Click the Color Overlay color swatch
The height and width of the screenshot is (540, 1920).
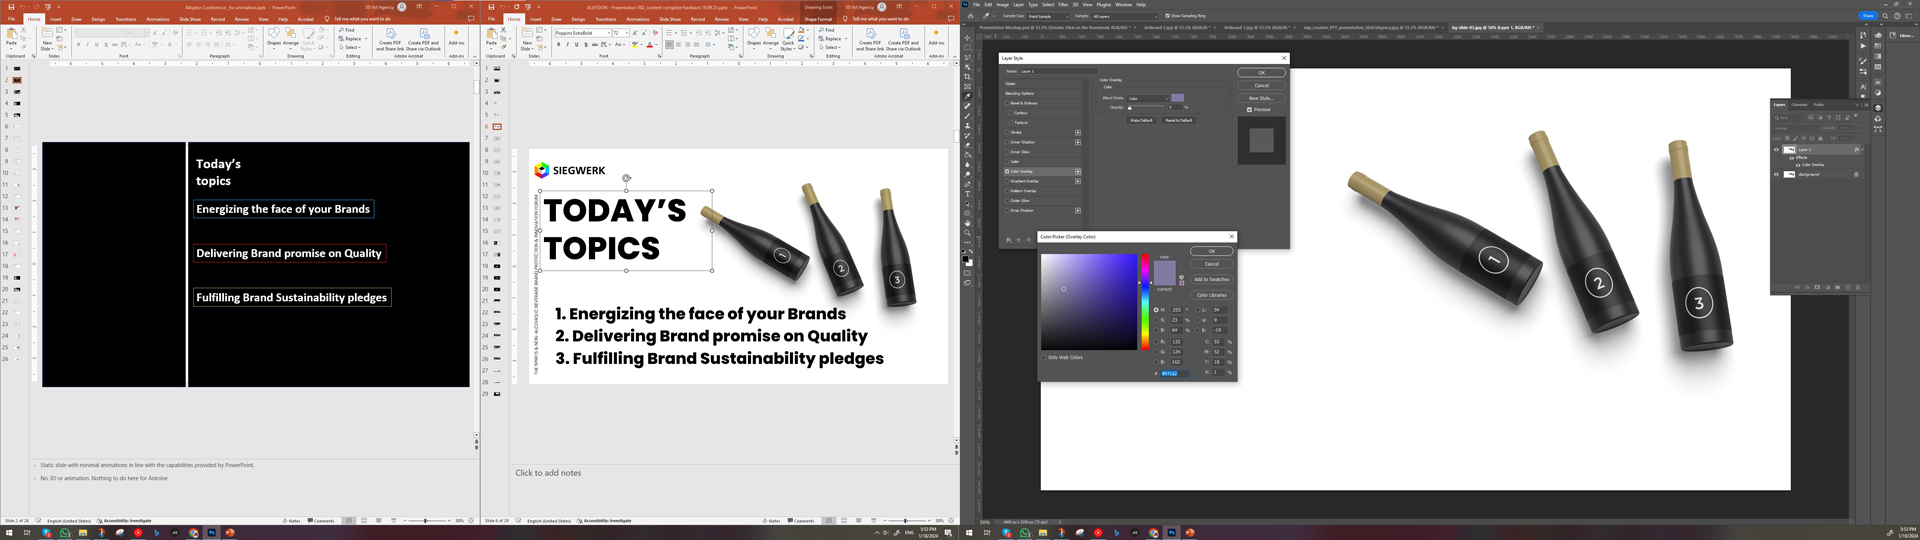(1178, 98)
